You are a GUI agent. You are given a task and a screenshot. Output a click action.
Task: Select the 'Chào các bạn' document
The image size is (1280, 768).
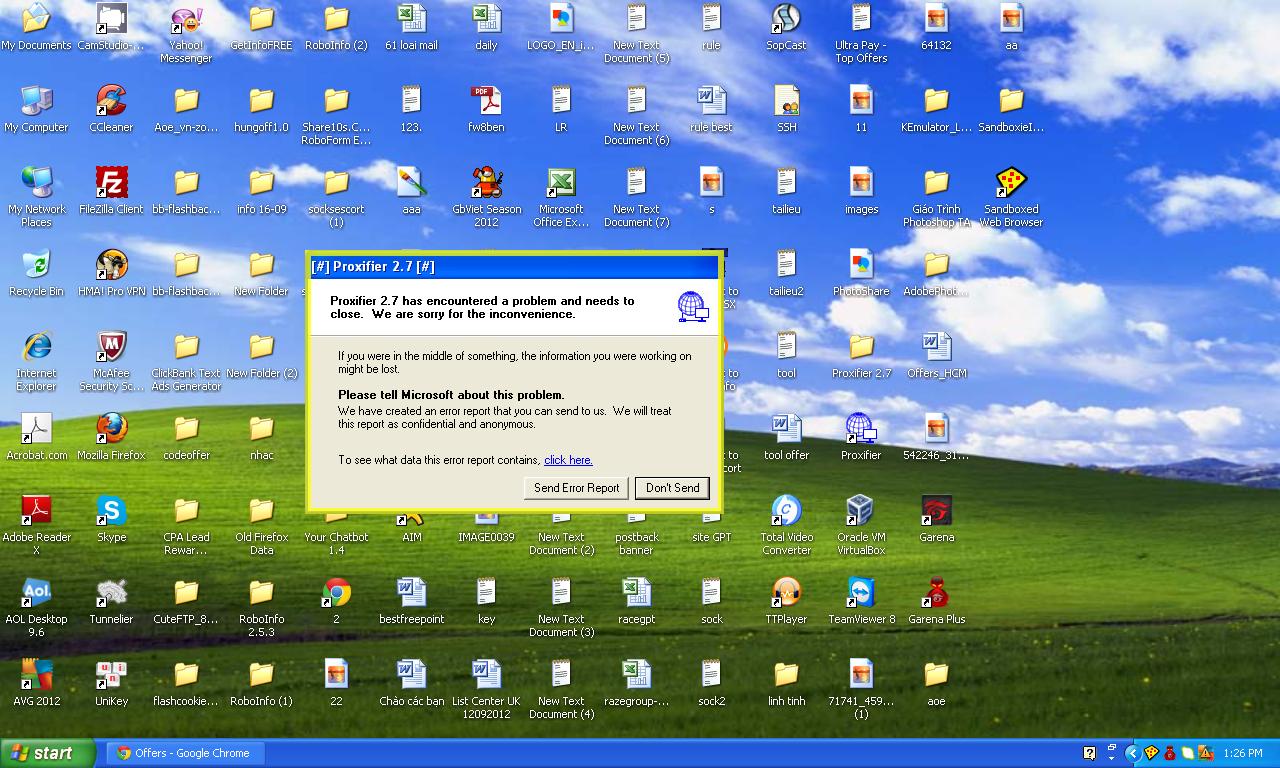coord(411,683)
